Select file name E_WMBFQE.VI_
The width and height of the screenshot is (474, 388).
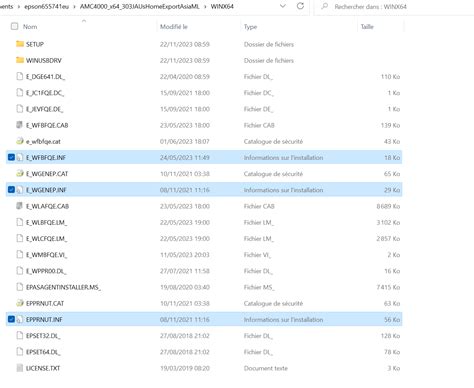(x=46, y=255)
